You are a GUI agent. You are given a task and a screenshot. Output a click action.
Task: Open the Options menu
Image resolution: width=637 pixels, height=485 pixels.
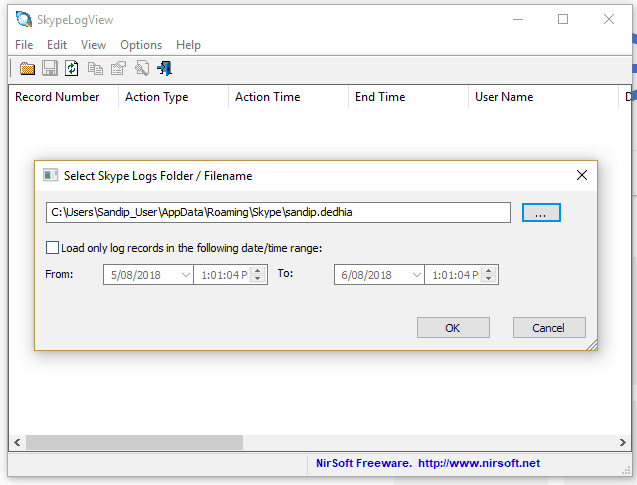coord(141,45)
